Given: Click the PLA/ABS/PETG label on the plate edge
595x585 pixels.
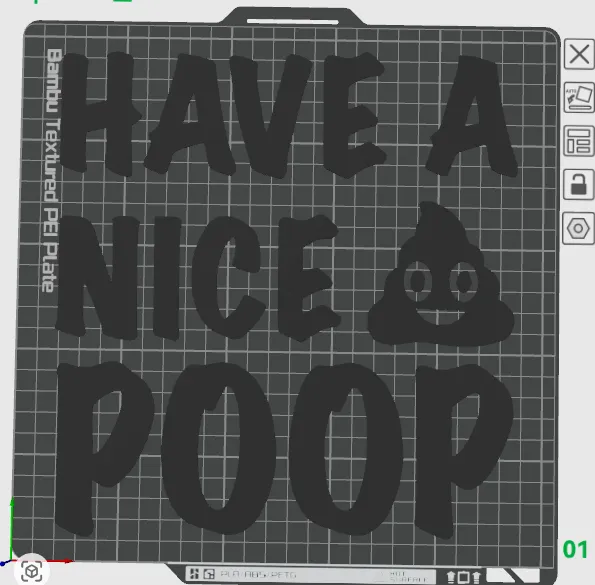Looking at the screenshot, I should click(258, 575).
